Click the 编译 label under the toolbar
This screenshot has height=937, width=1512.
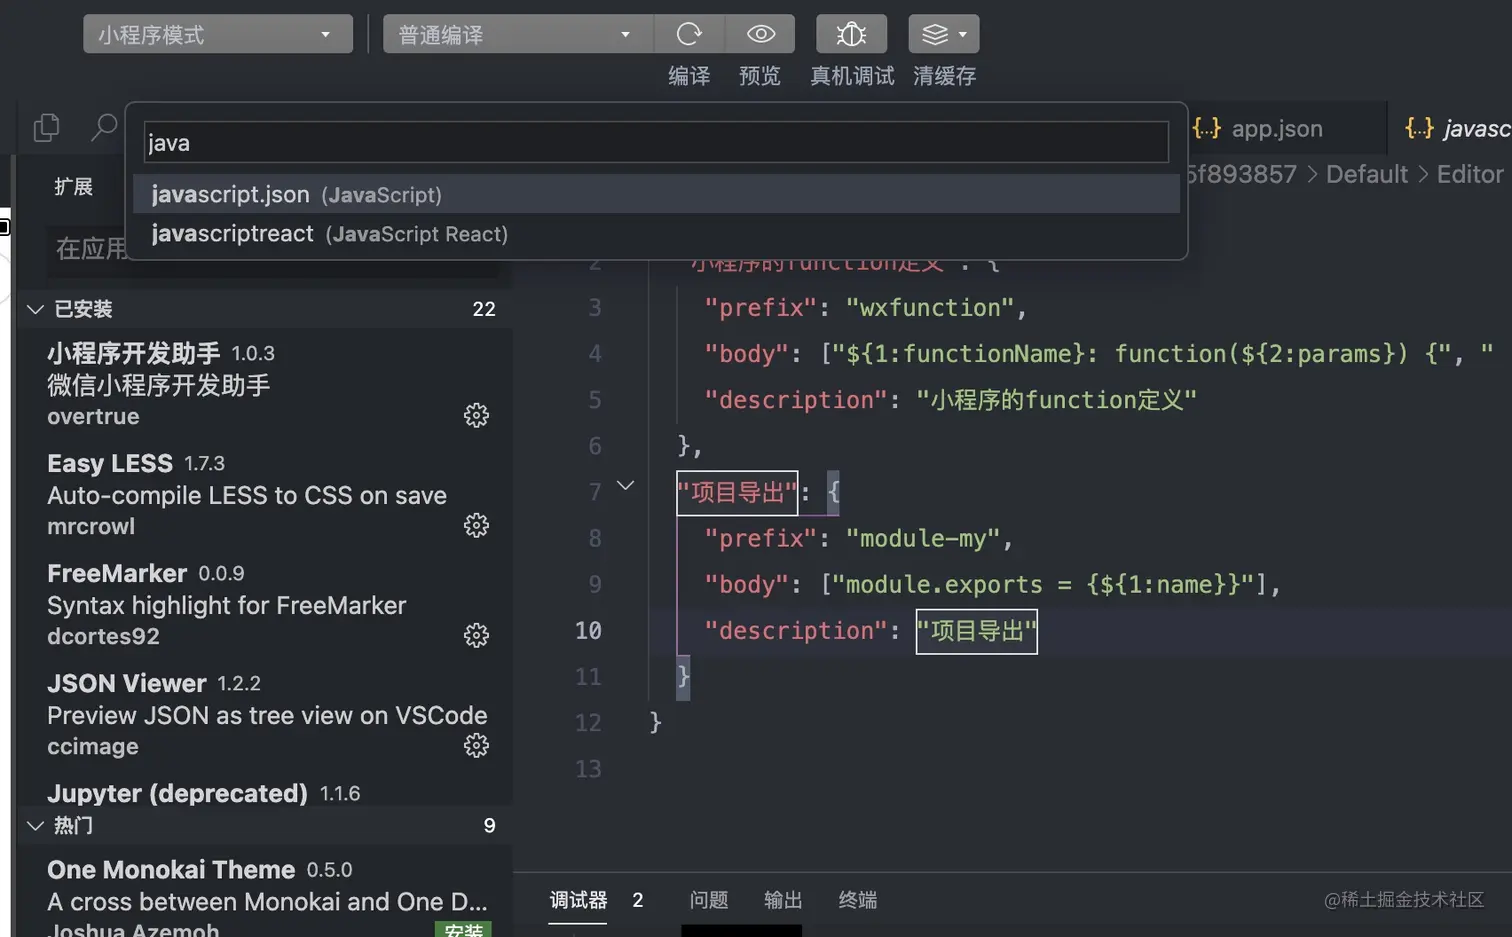689,76
